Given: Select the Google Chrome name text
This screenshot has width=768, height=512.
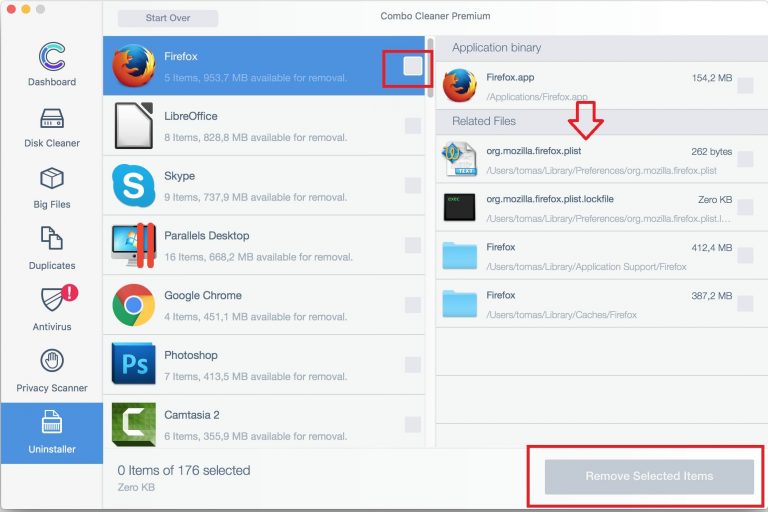Looking at the screenshot, I should 203,295.
